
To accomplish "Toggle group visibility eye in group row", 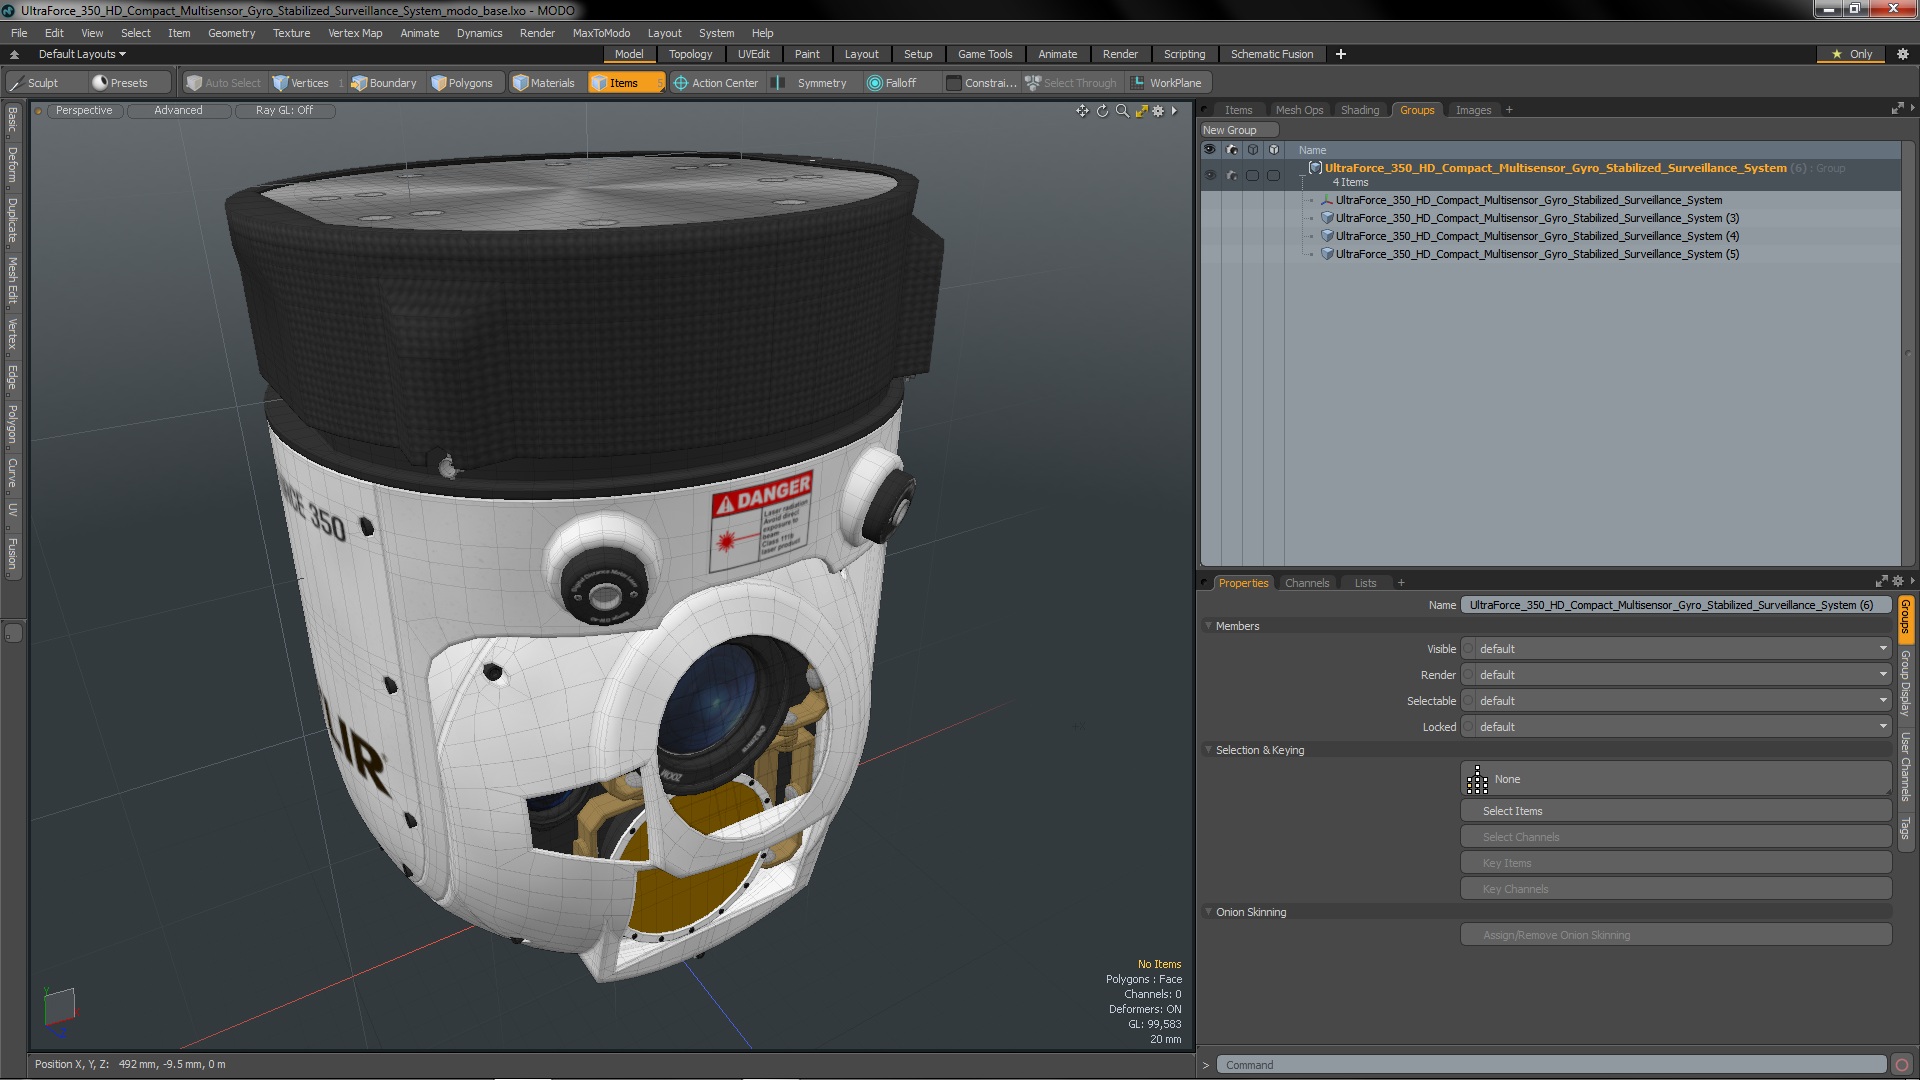I will pos(1210,175).
